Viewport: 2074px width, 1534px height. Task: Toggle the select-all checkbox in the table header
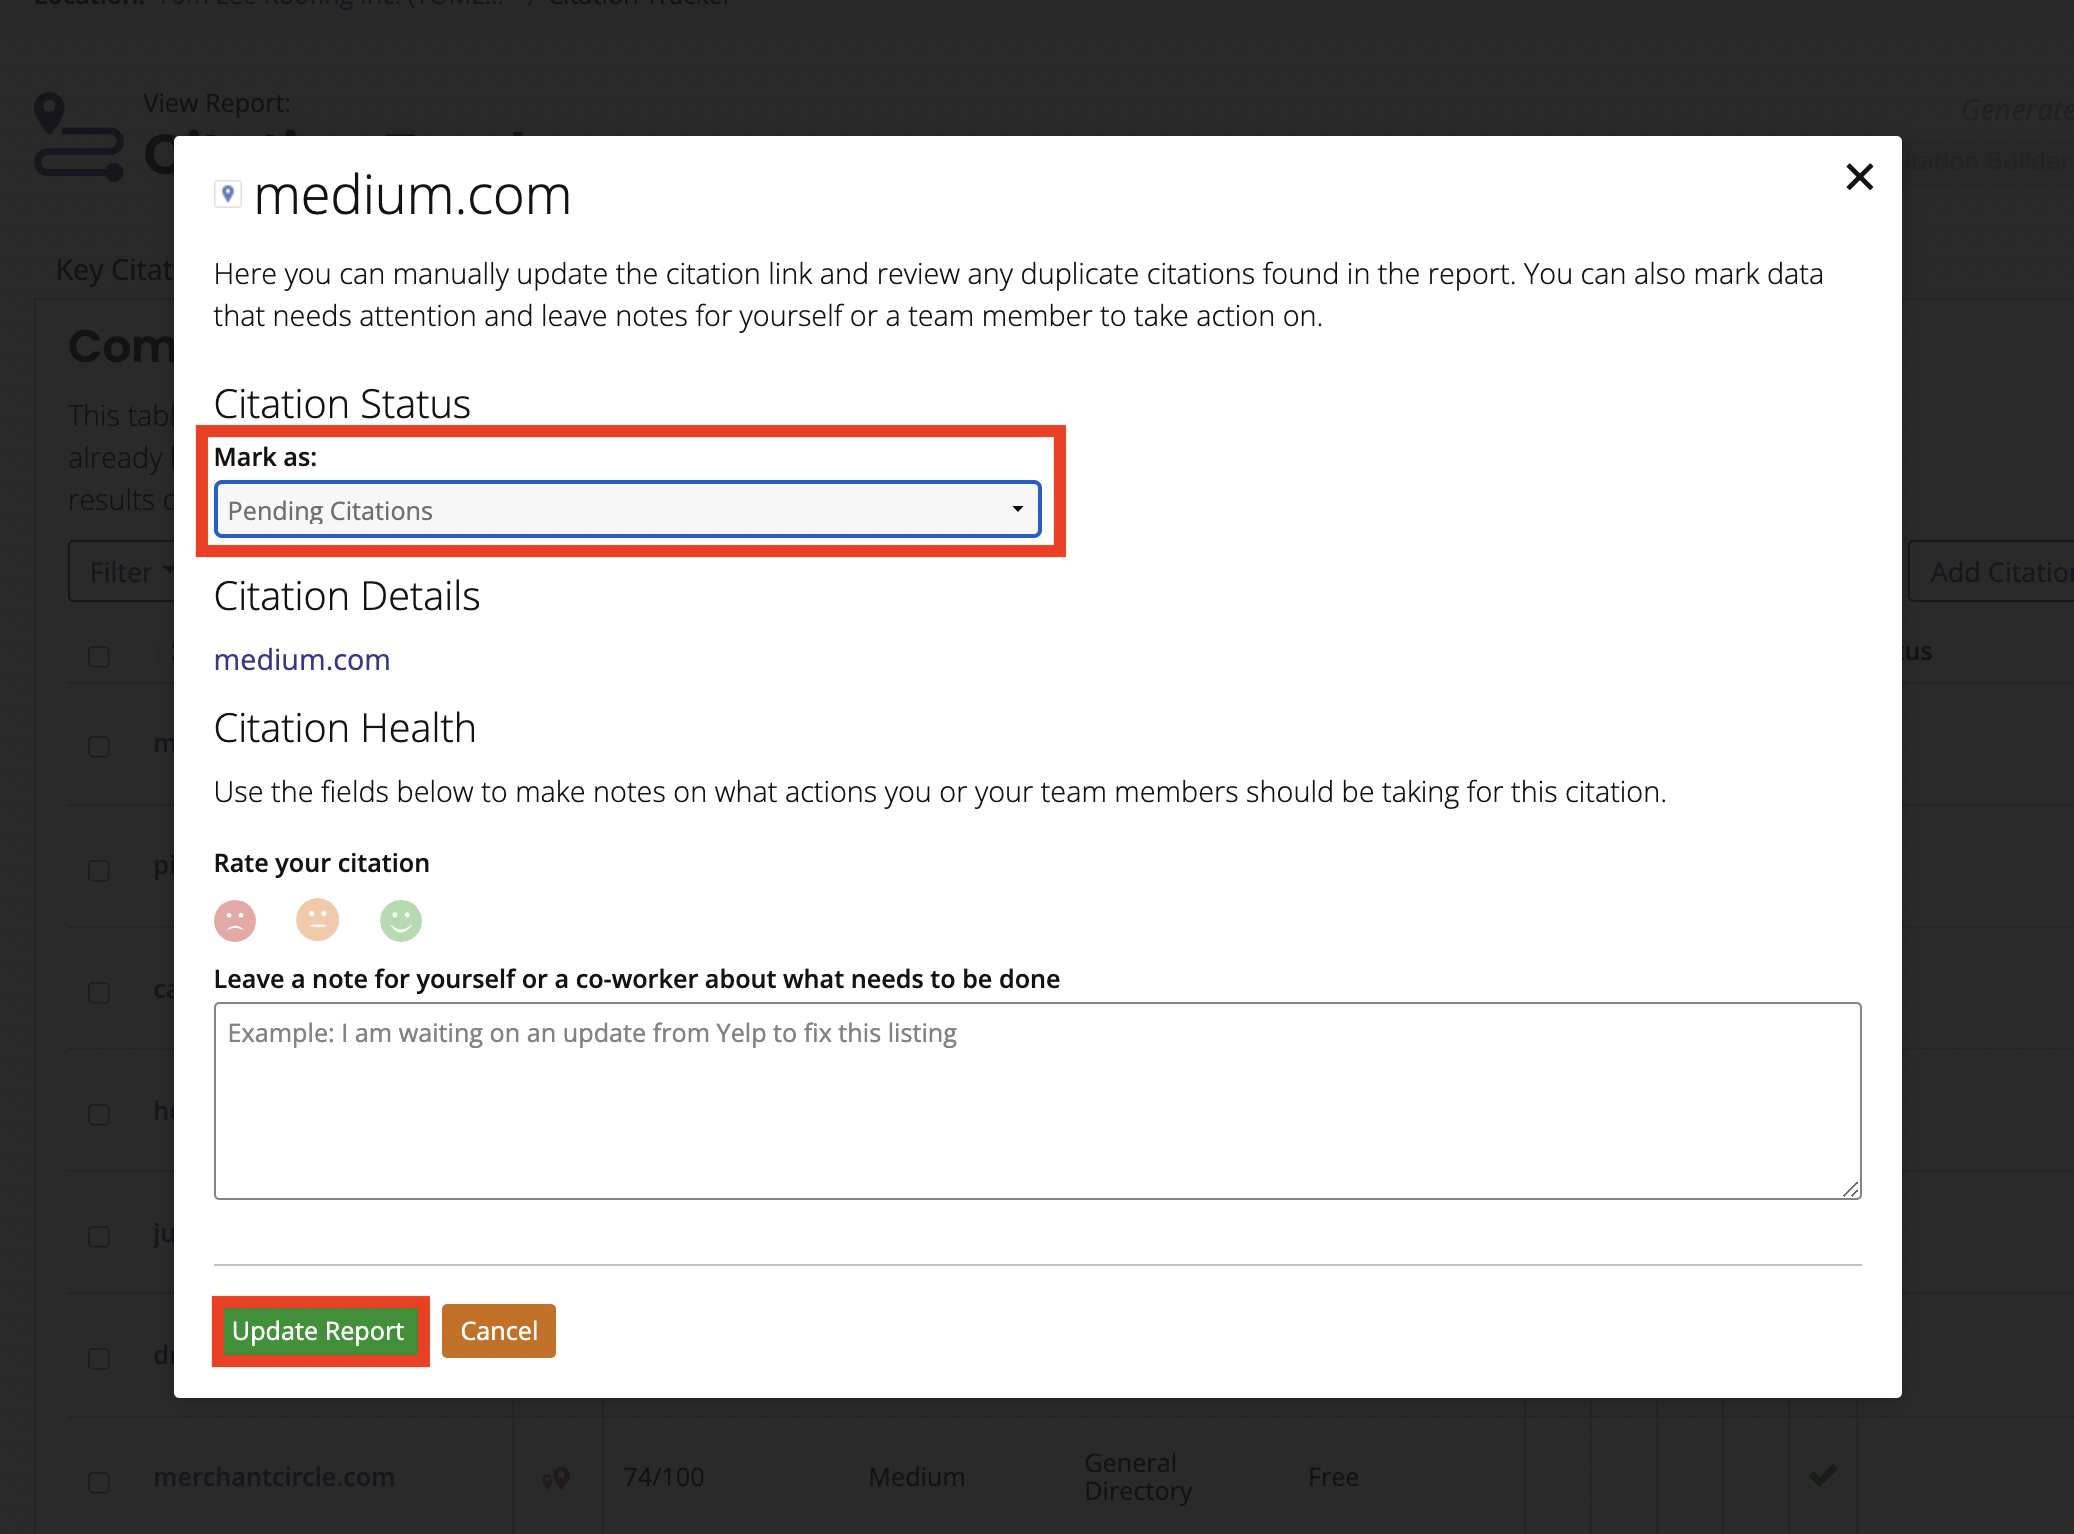tap(98, 656)
